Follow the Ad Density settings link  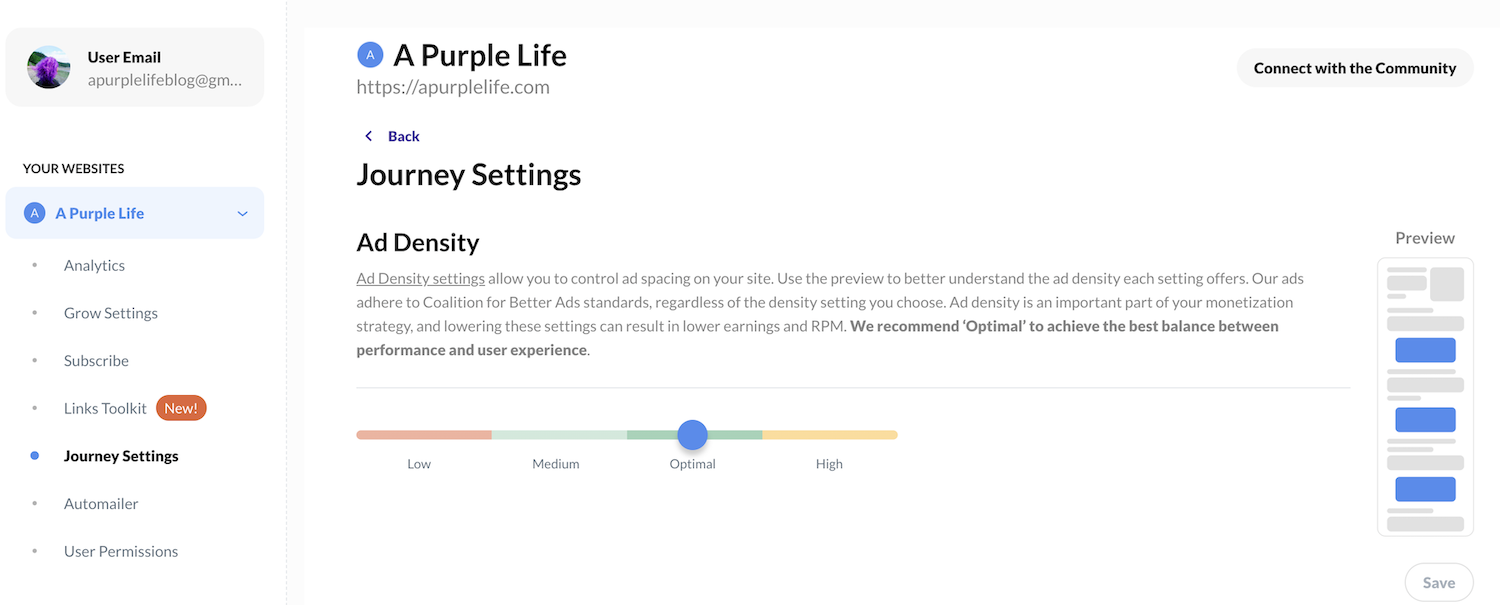tap(420, 278)
